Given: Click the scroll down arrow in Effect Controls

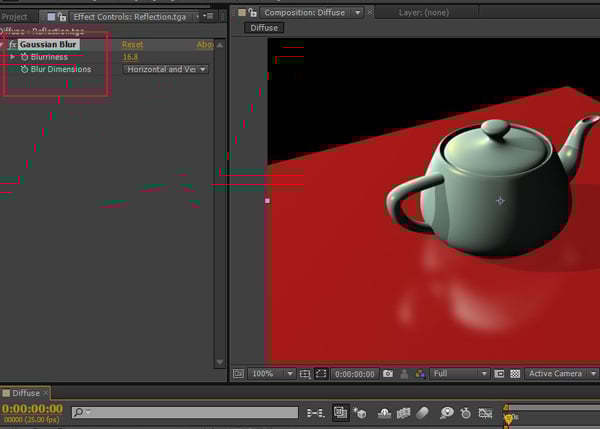Looking at the screenshot, I should tap(220, 362).
